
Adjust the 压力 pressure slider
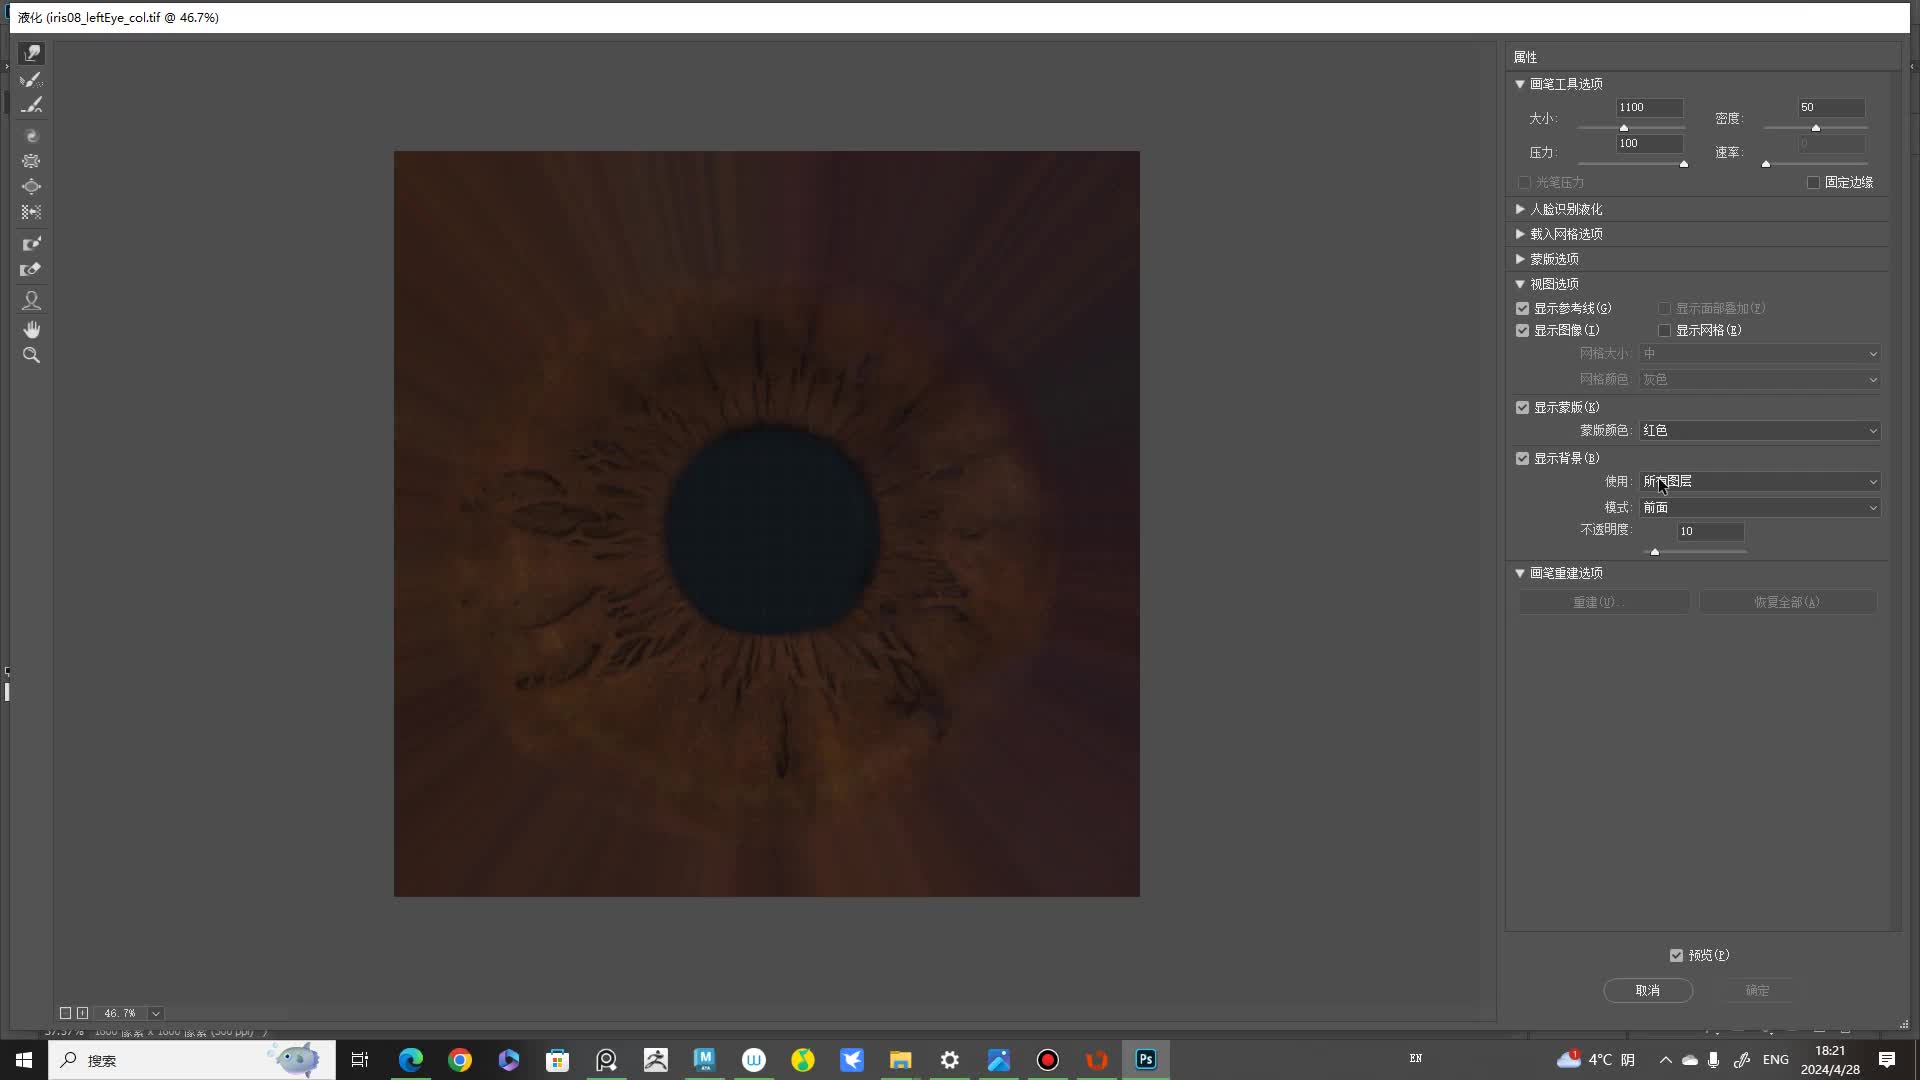(x=1684, y=164)
